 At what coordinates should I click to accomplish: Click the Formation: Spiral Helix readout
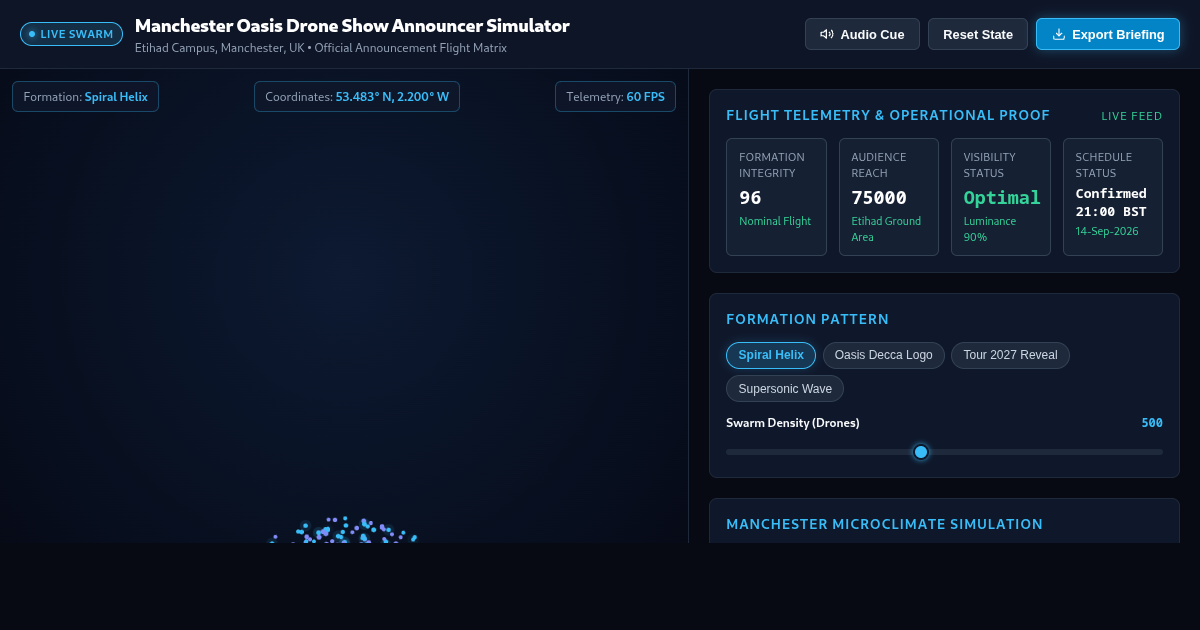85,97
